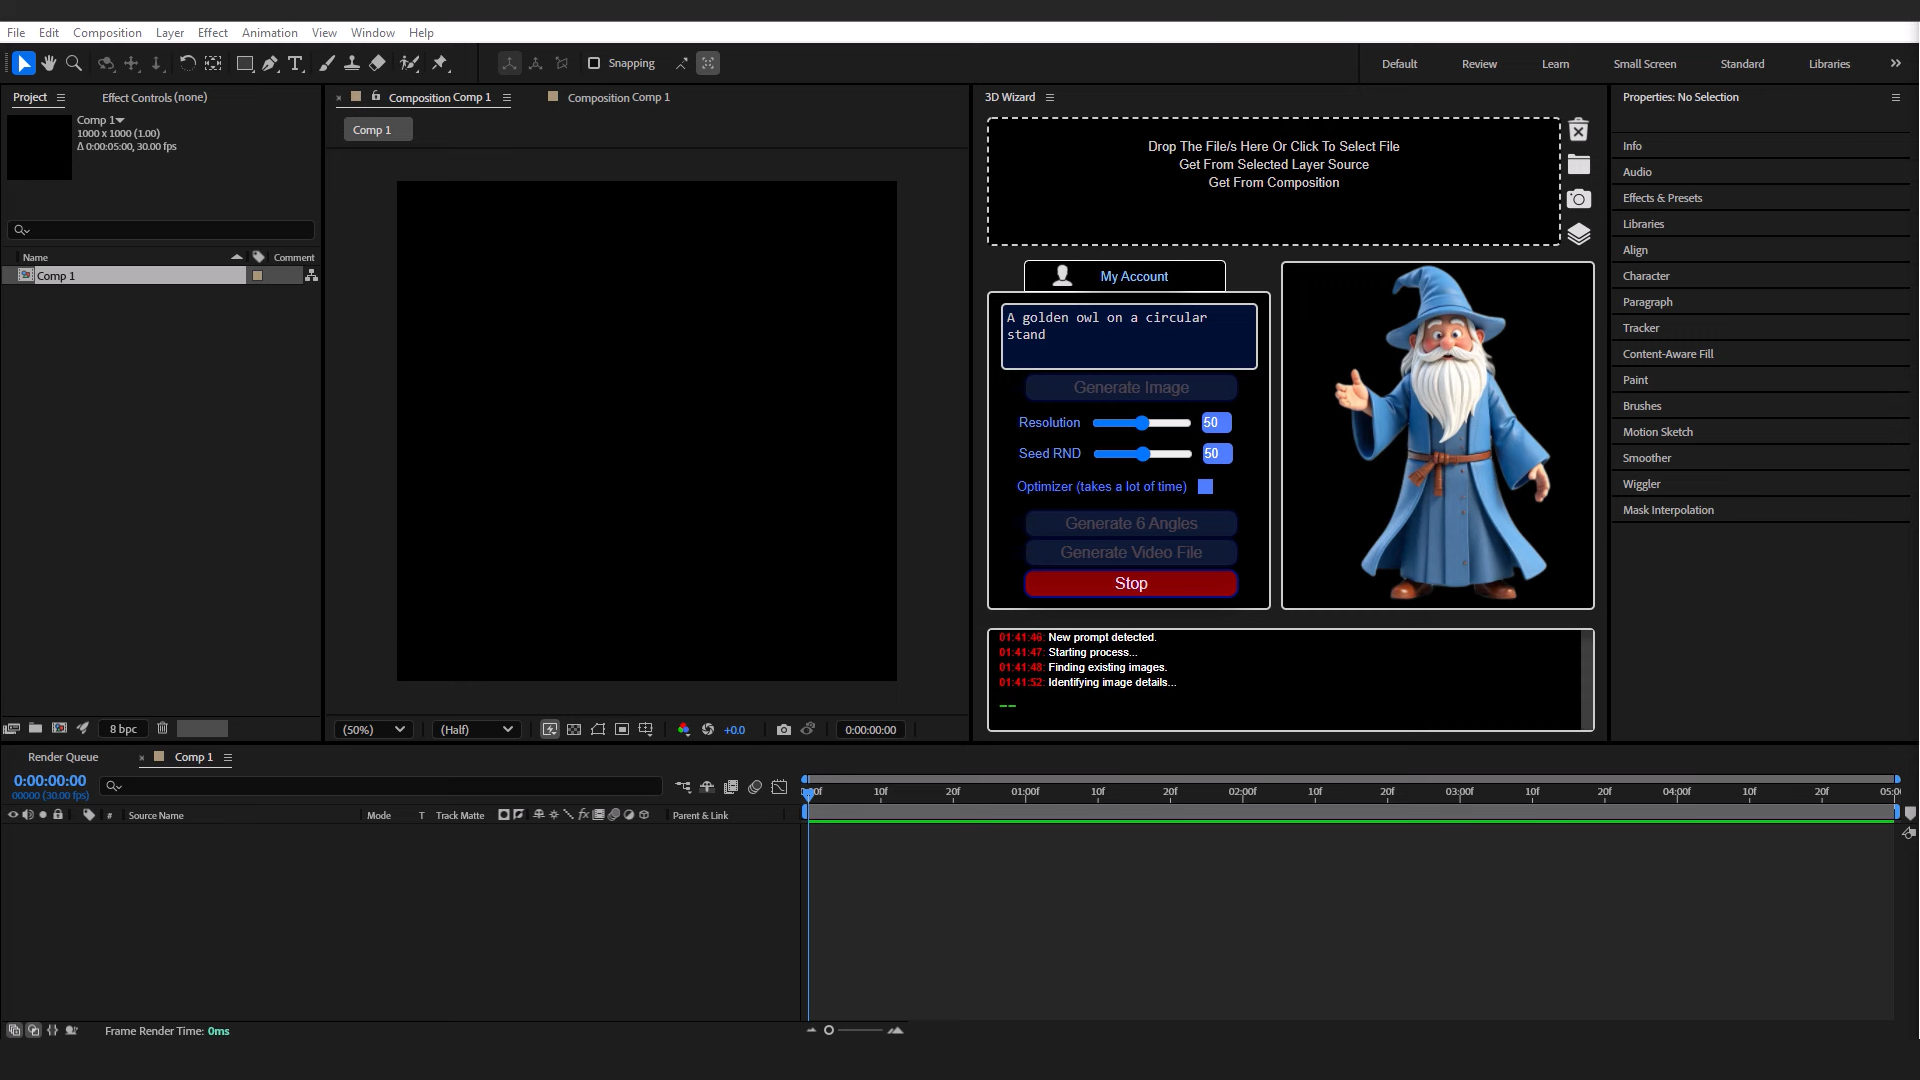The height and width of the screenshot is (1080, 1920).
Task: Toggle transparency grid in viewer
Action: 574,730
